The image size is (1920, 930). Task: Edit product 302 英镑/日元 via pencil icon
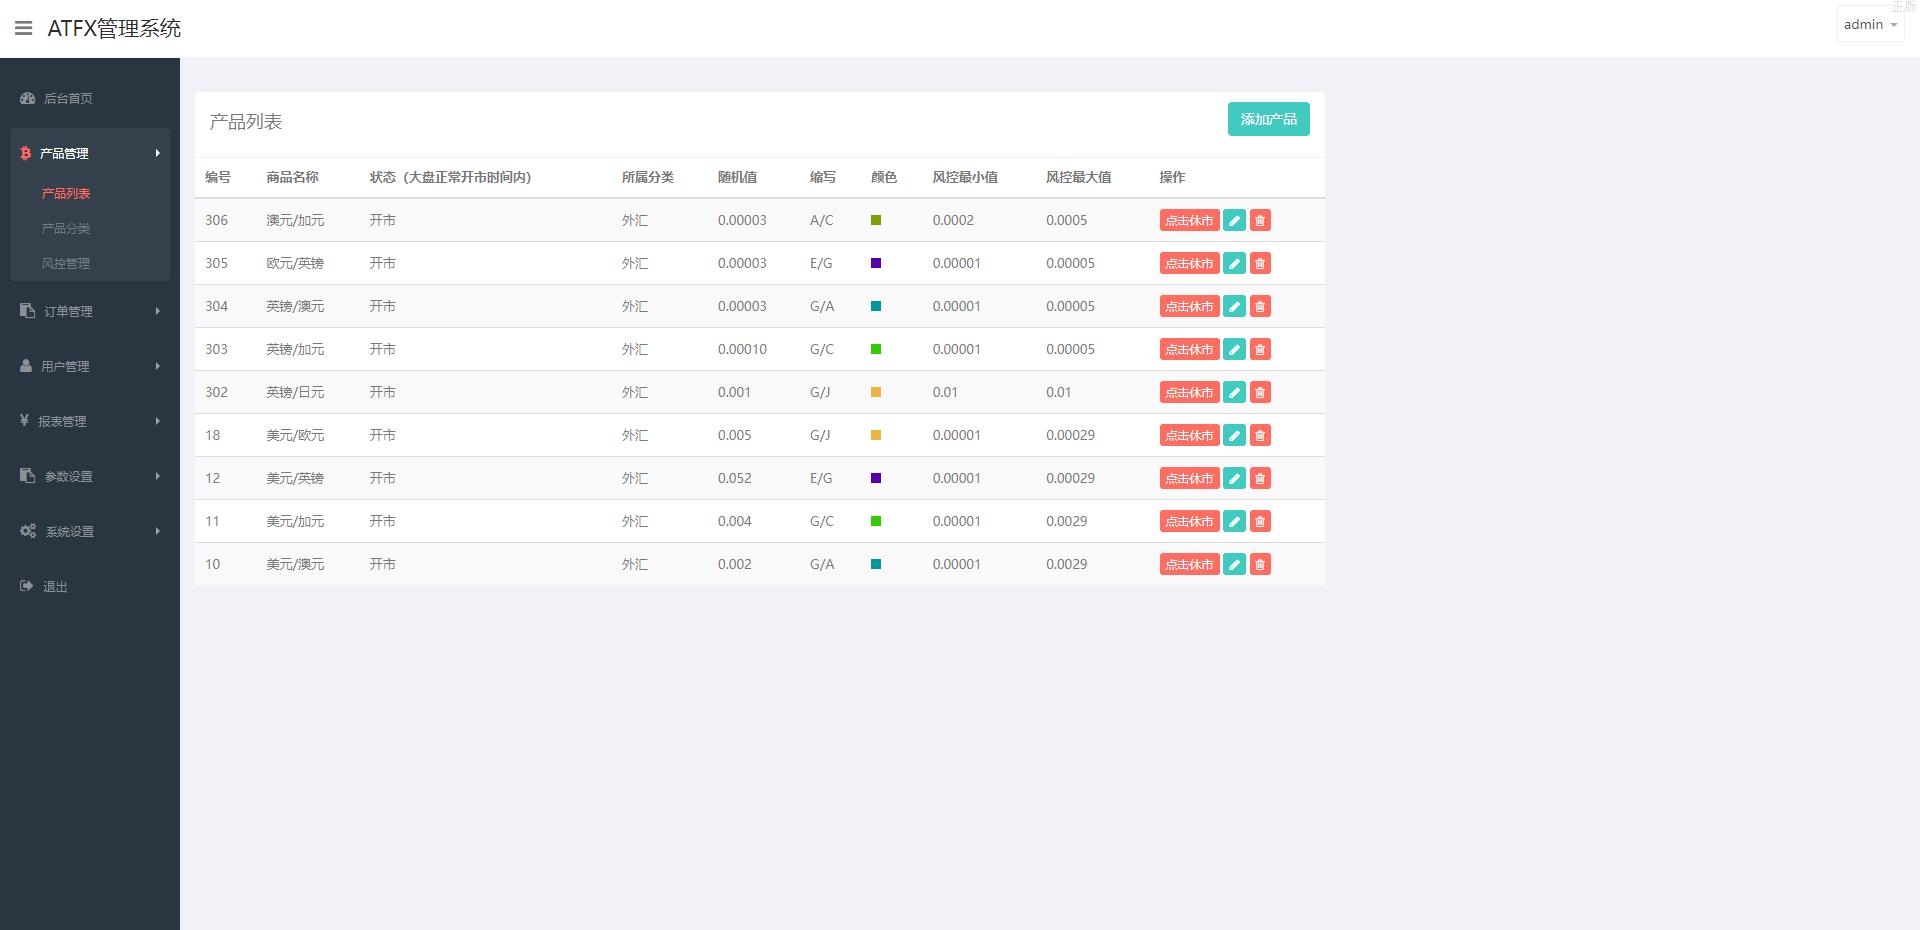[1234, 393]
